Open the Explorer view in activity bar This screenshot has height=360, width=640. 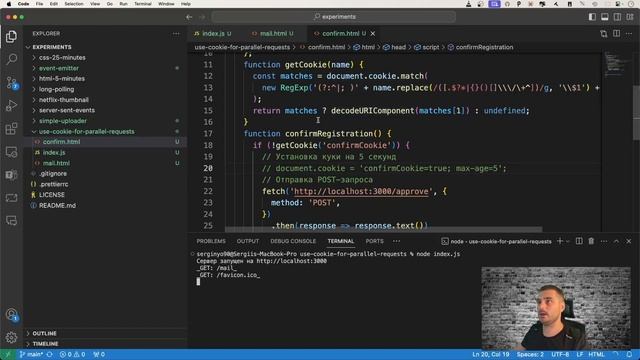coord(11,37)
